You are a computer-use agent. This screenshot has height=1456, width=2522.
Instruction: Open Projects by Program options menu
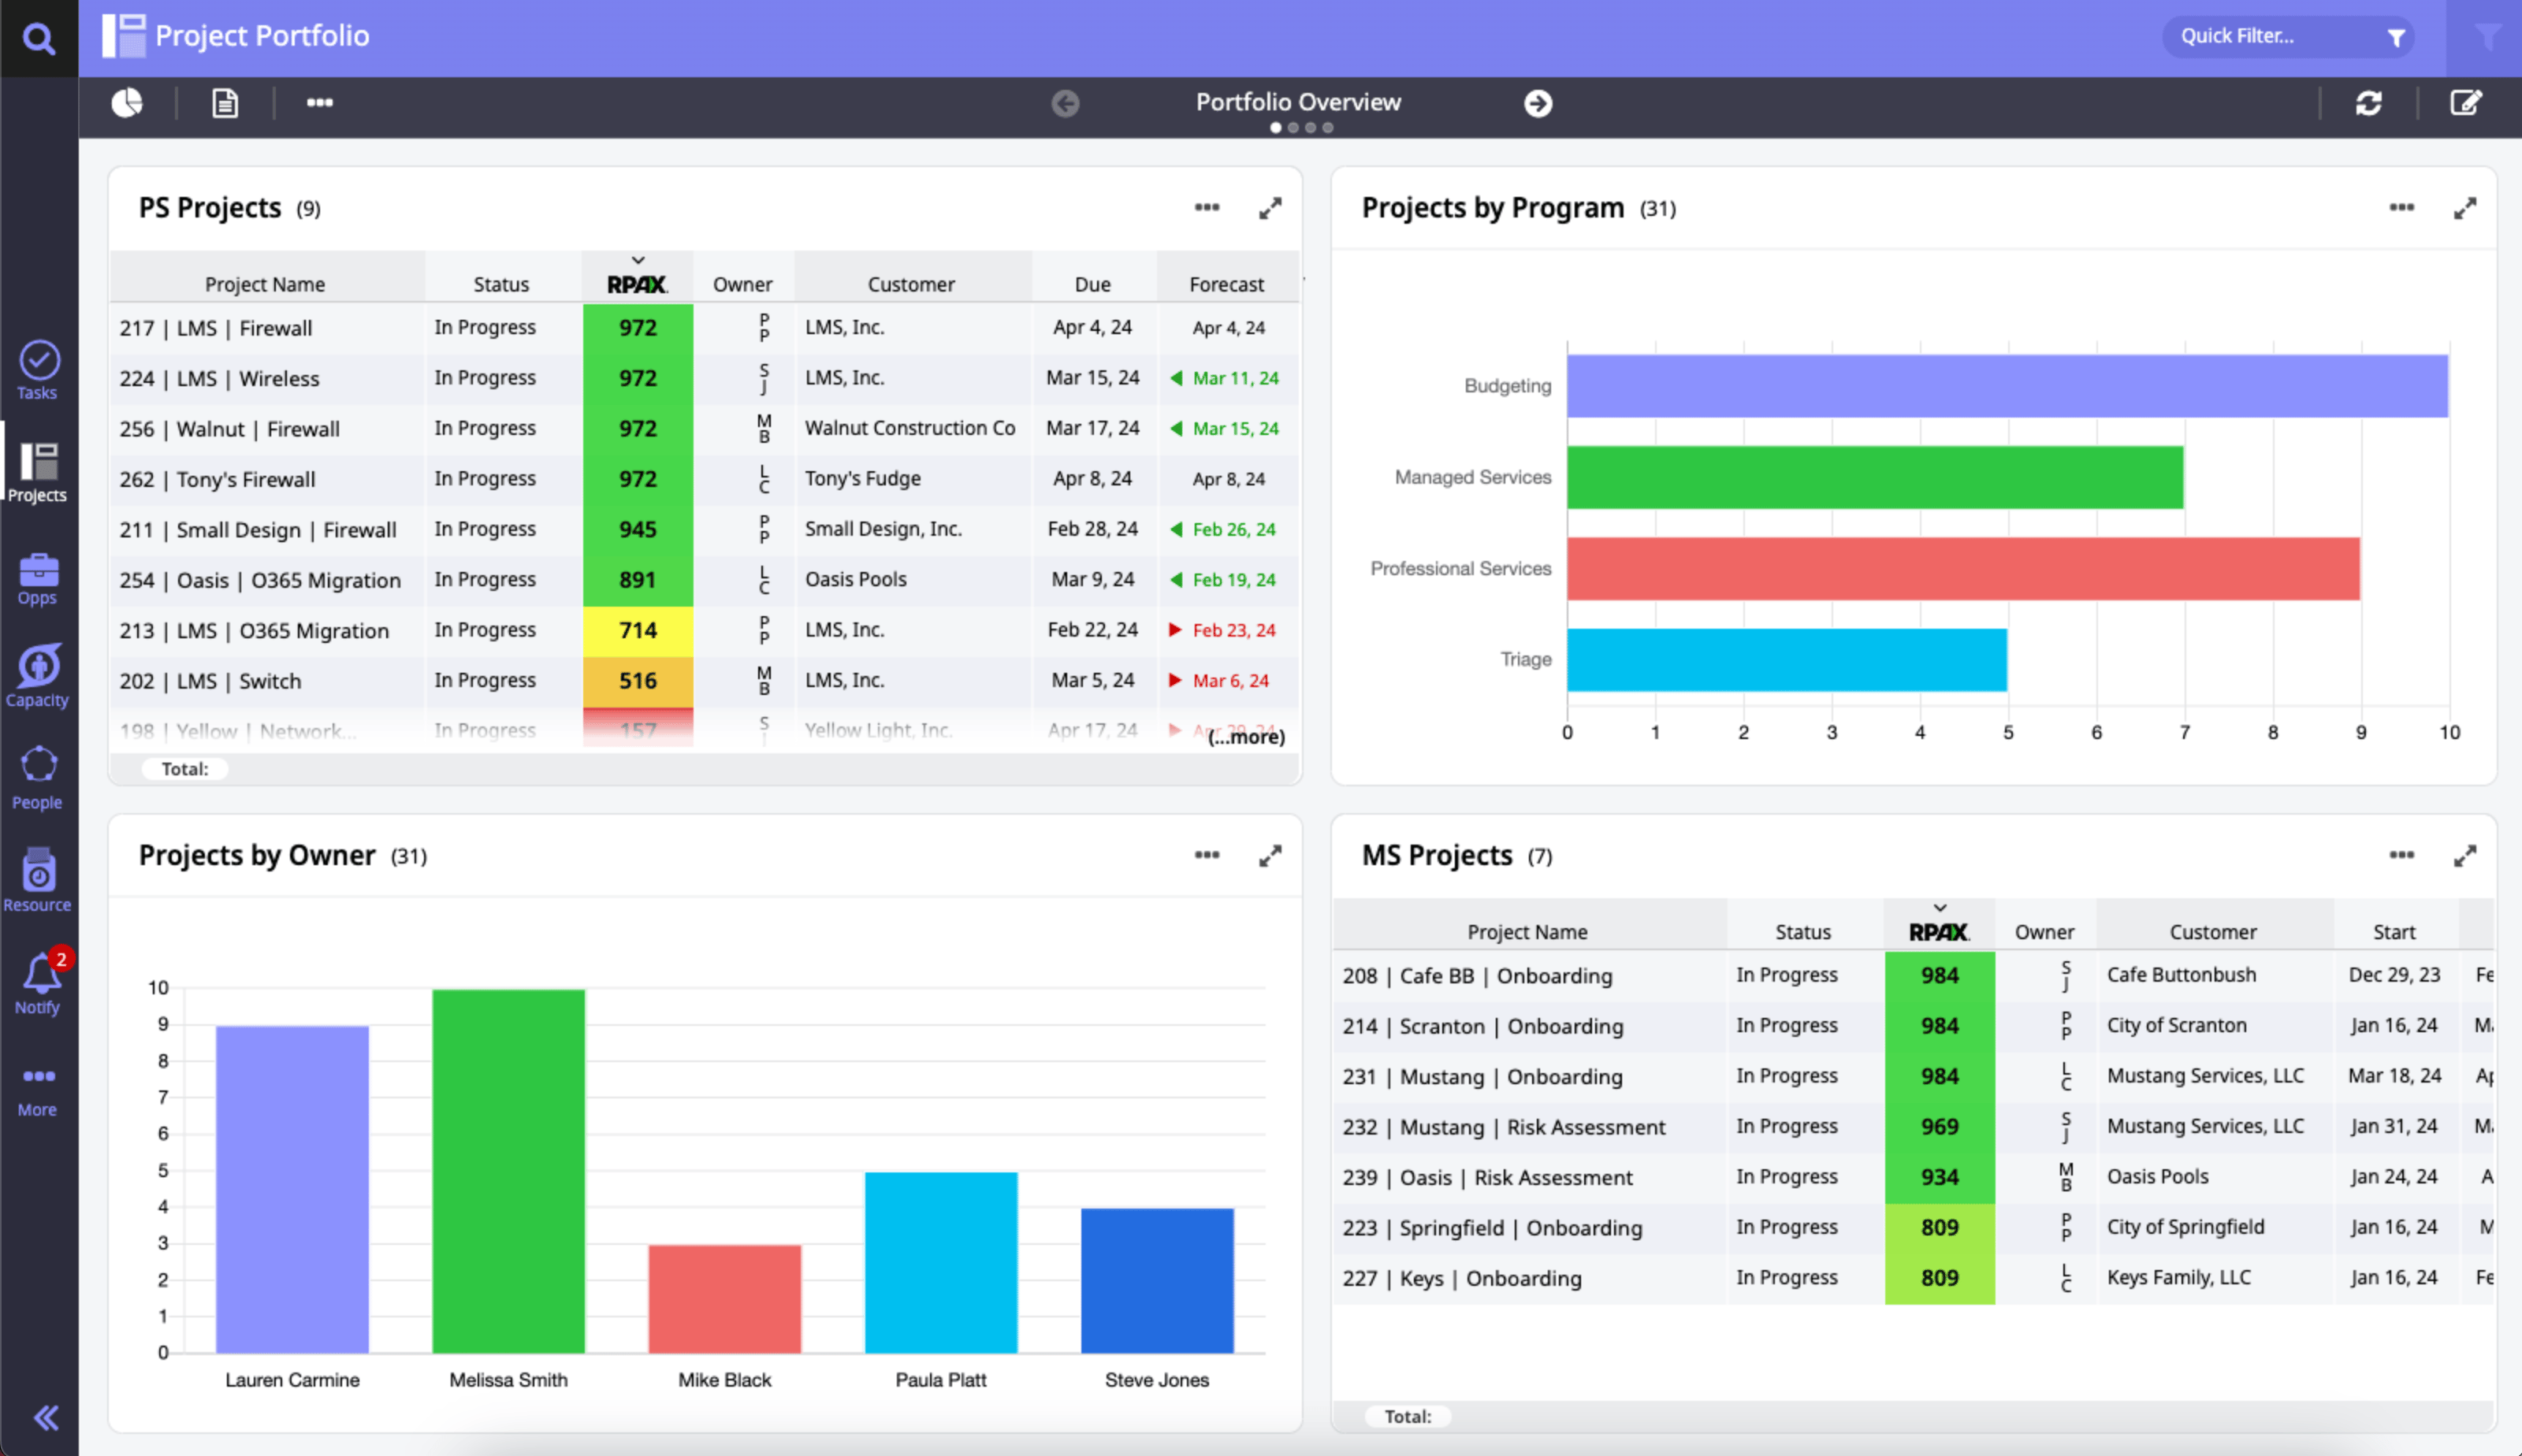tap(2401, 208)
